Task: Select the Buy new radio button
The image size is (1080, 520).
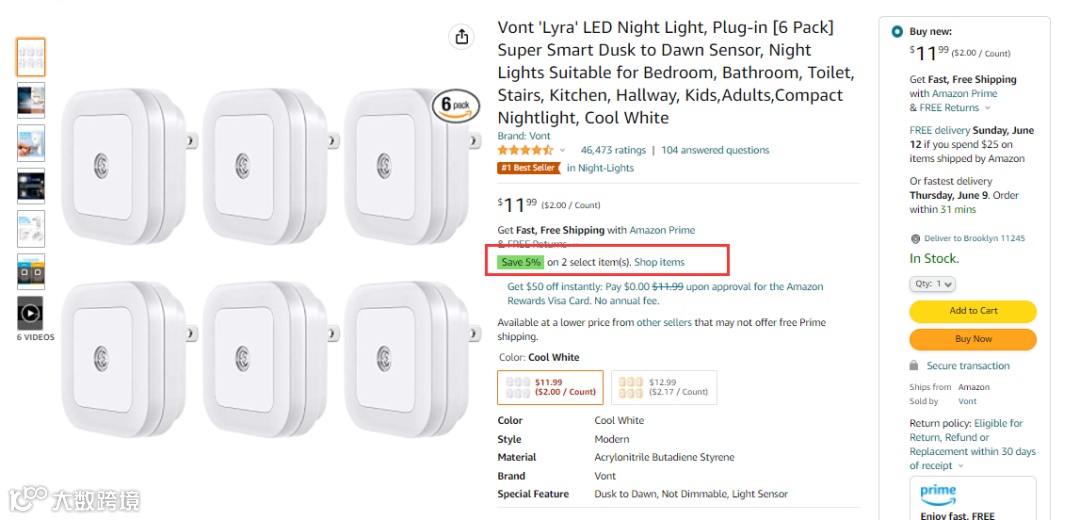Action: 897,32
